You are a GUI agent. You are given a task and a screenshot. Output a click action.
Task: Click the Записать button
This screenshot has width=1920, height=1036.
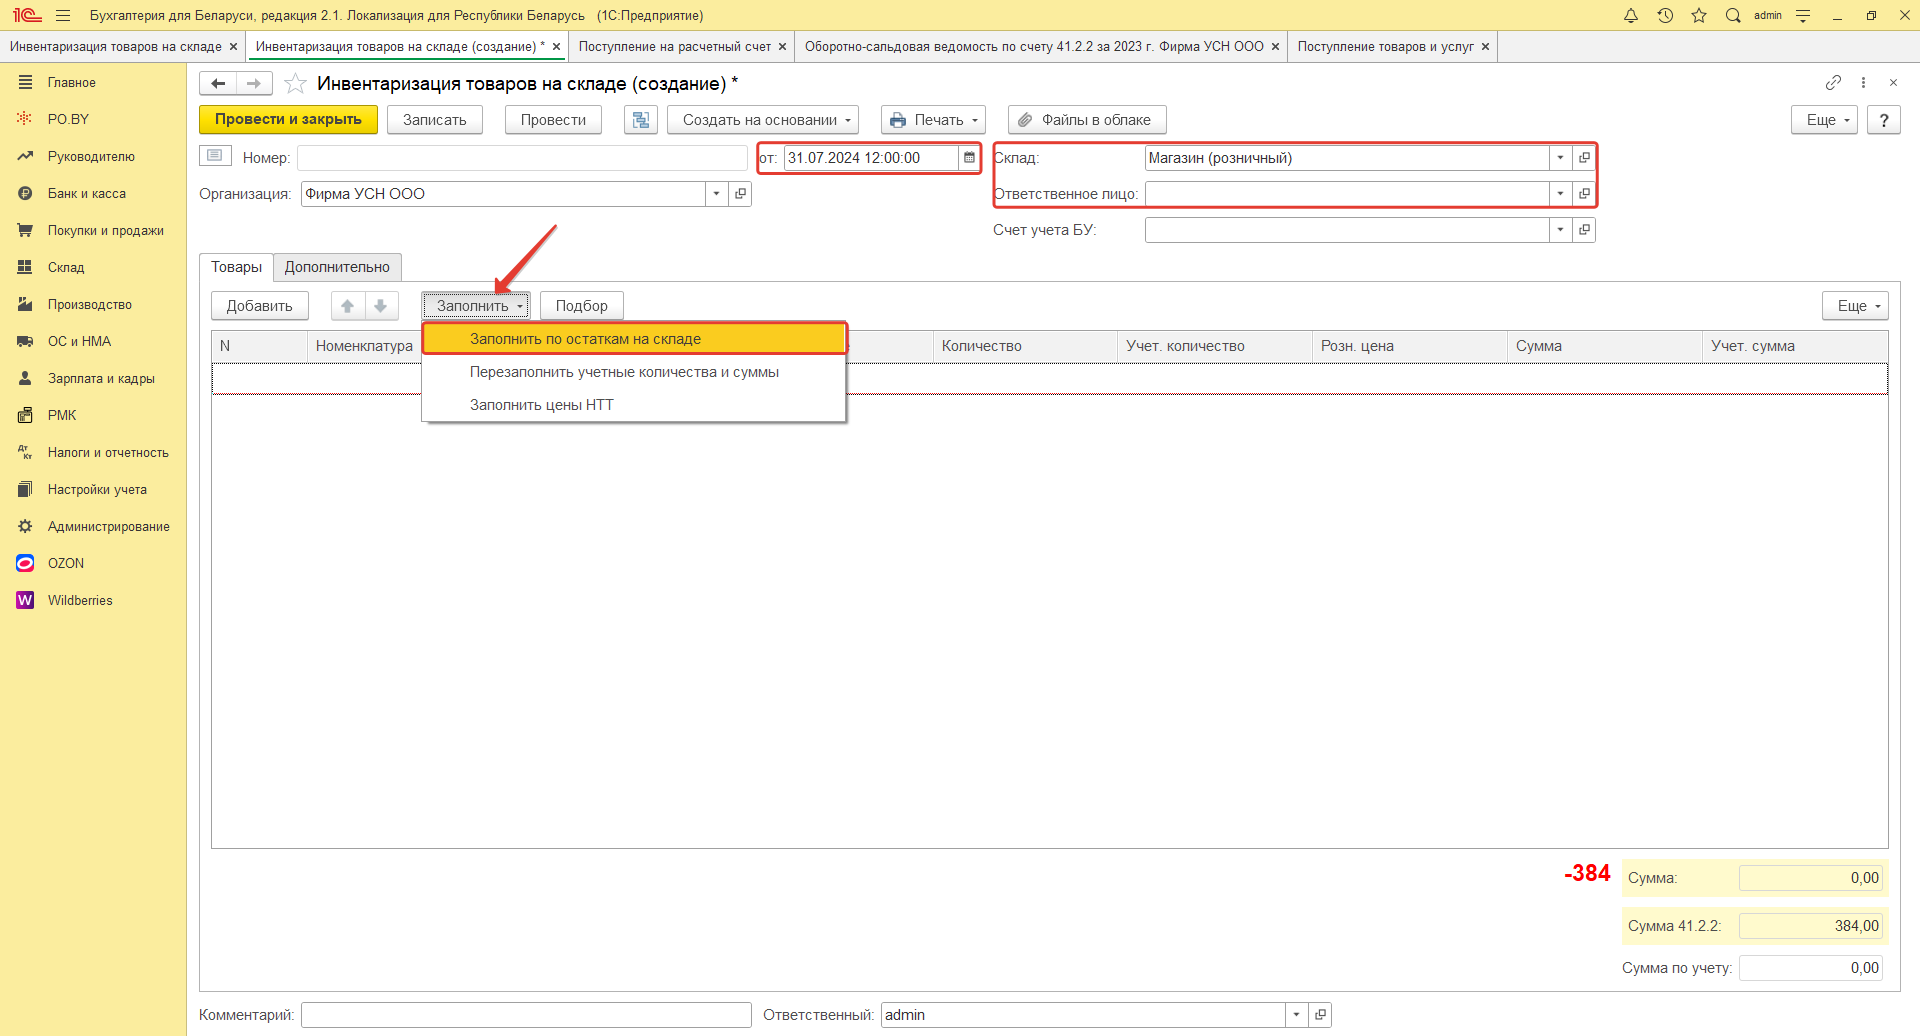click(435, 120)
